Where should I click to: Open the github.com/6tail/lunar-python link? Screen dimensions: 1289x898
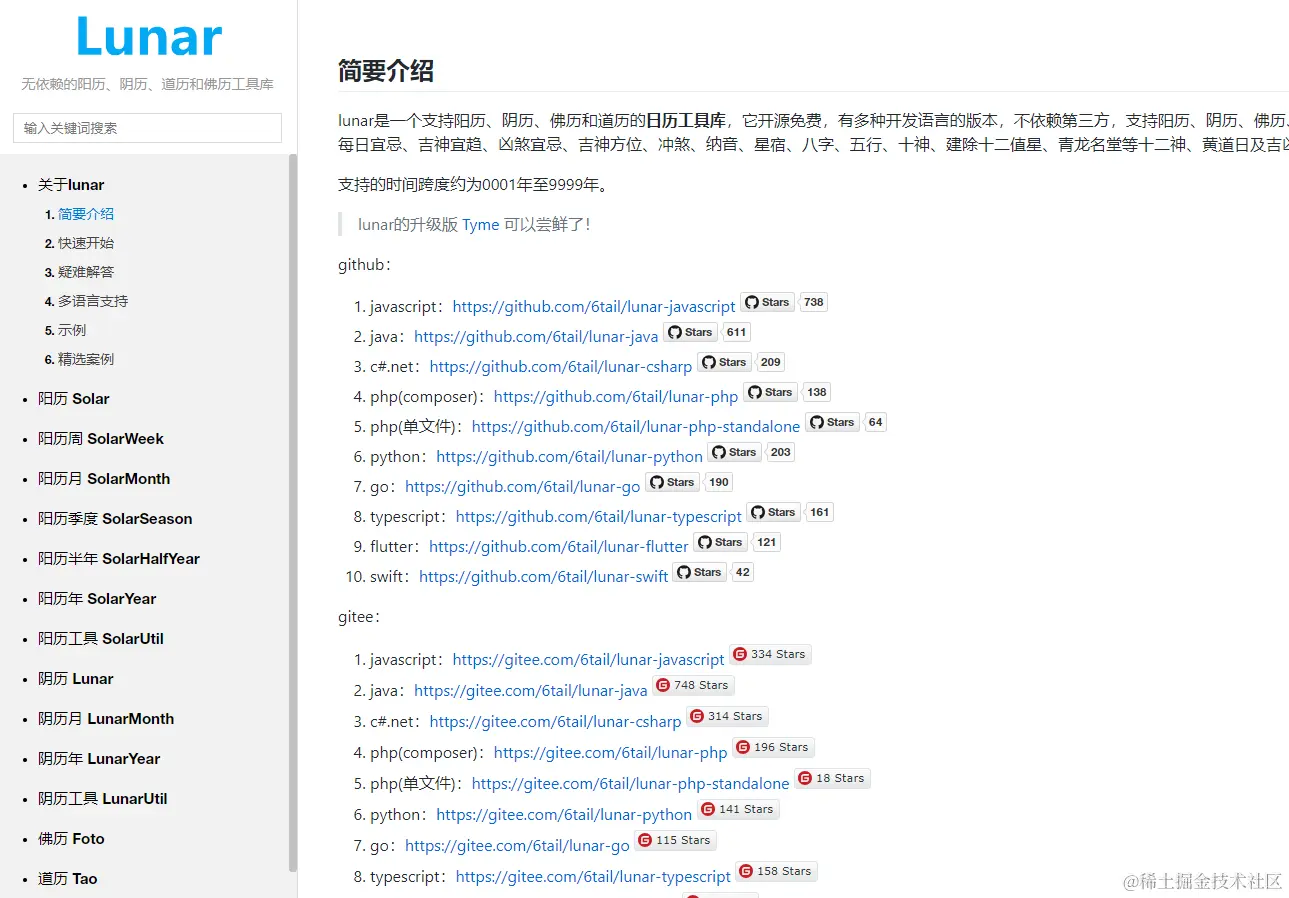click(x=570, y=457)
